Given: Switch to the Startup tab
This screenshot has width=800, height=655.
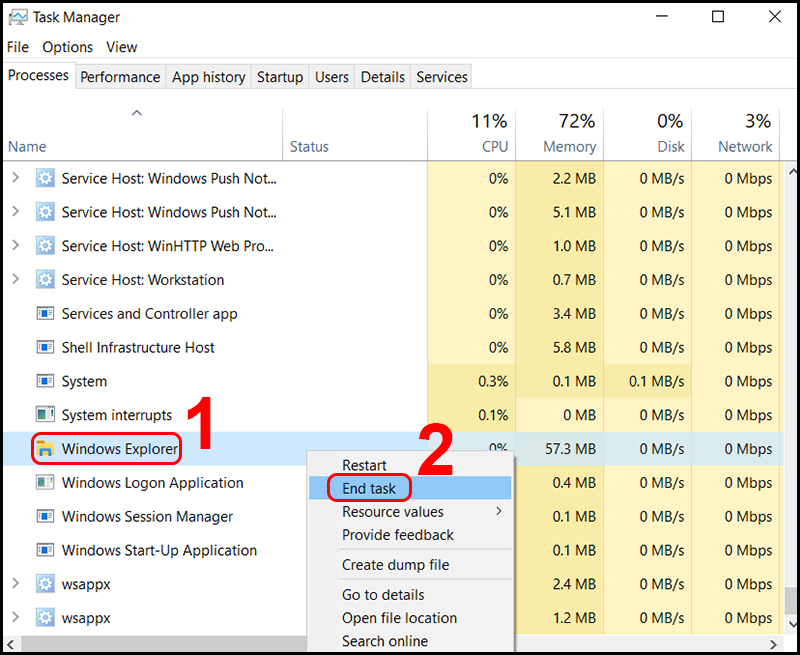Looking at the screenshot, I should pyautogui.click(x=280, y=76).
